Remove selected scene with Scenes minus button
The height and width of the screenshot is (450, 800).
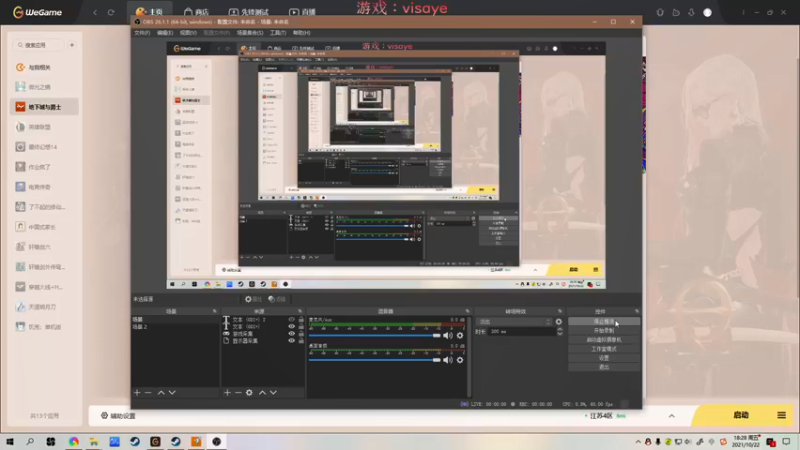click(148, 392)
